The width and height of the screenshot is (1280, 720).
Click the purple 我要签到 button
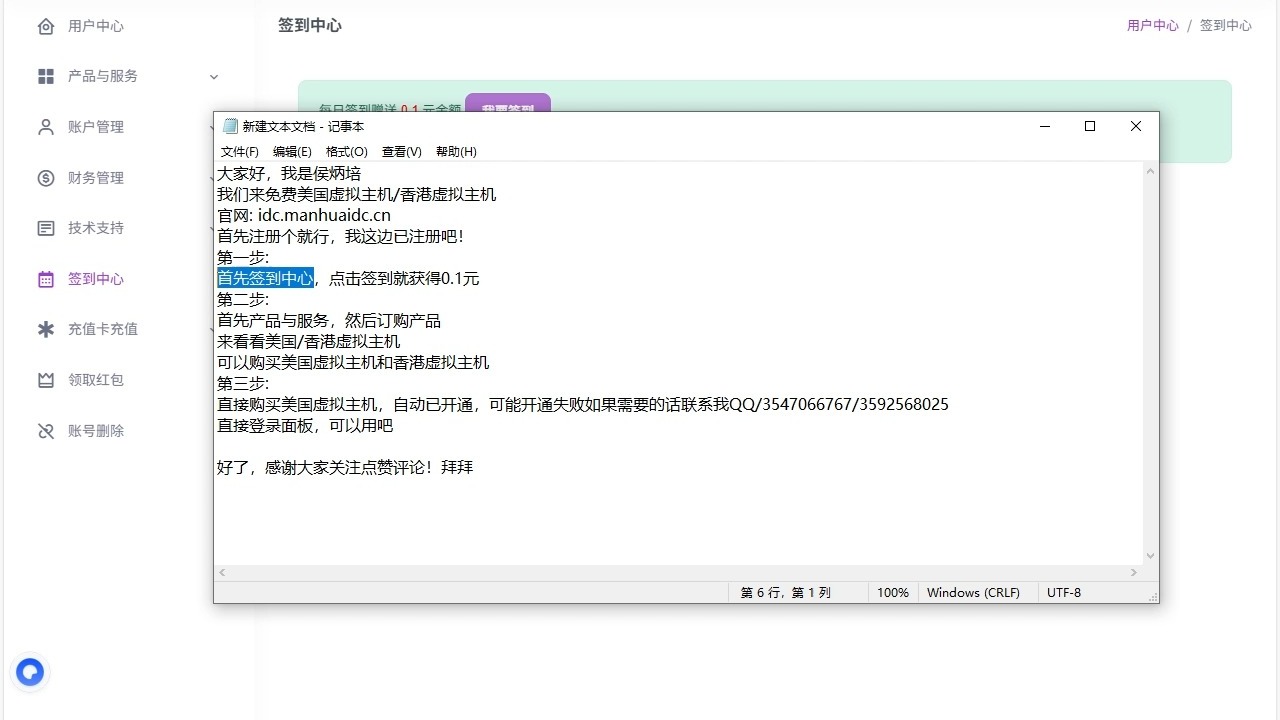click(508, 103)
